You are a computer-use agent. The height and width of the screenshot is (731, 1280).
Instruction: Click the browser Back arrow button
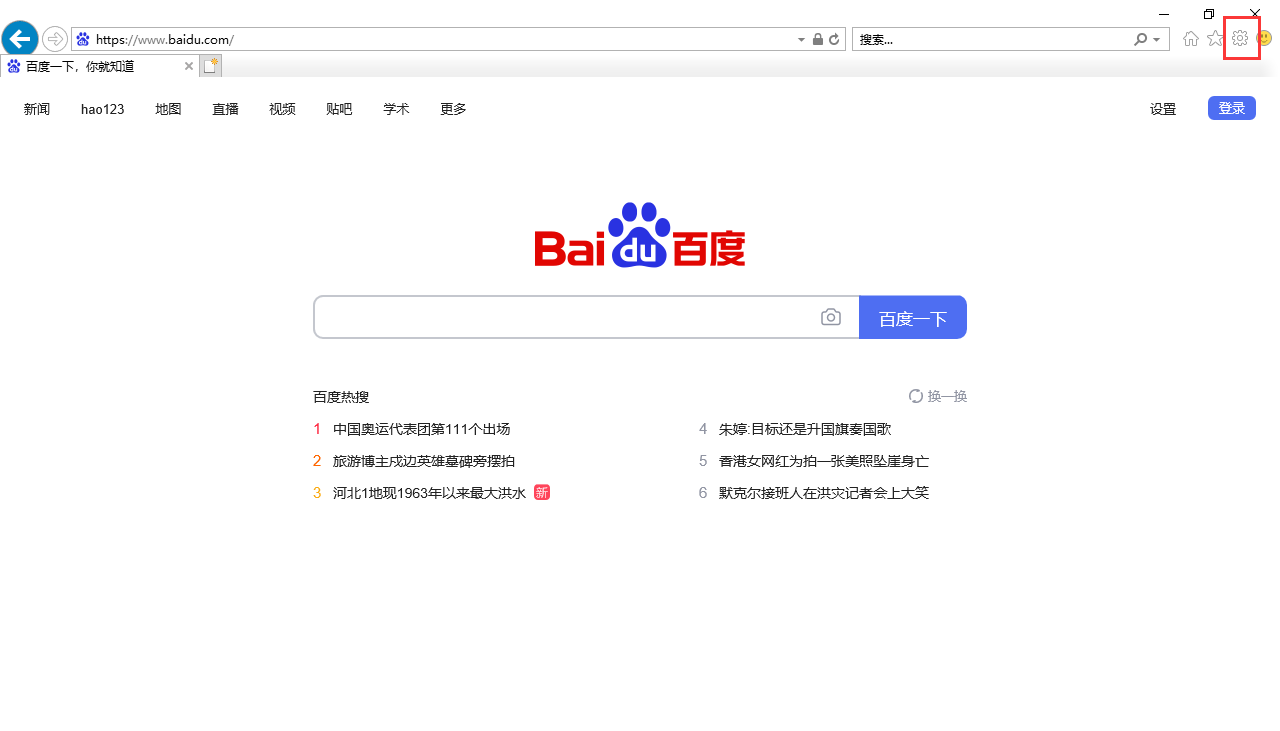[x=20, y=39]
